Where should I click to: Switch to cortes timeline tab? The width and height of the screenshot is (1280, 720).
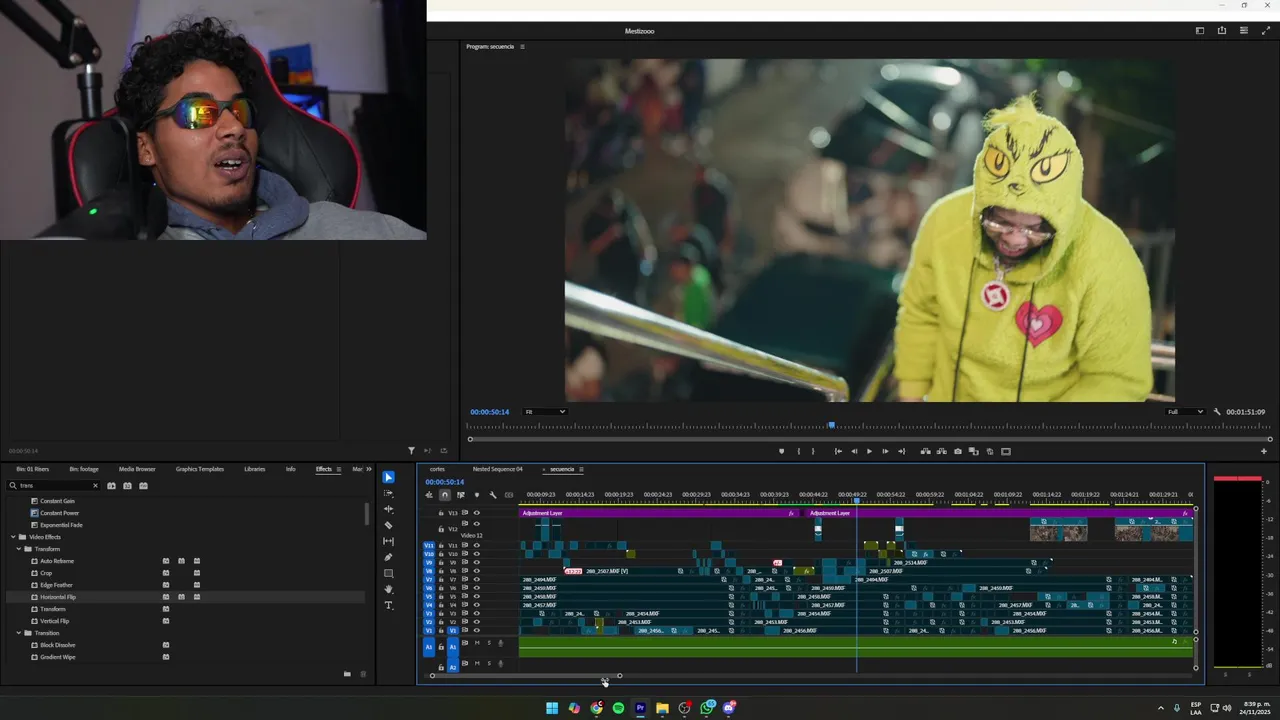(437, 469)
